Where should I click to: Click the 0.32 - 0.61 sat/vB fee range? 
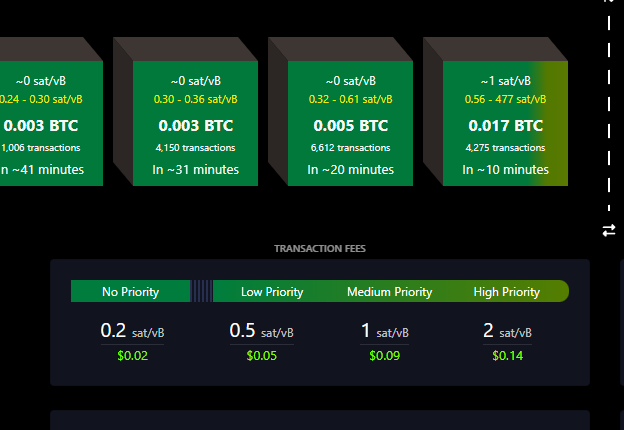pyautogui.click(x=351, y=99)
